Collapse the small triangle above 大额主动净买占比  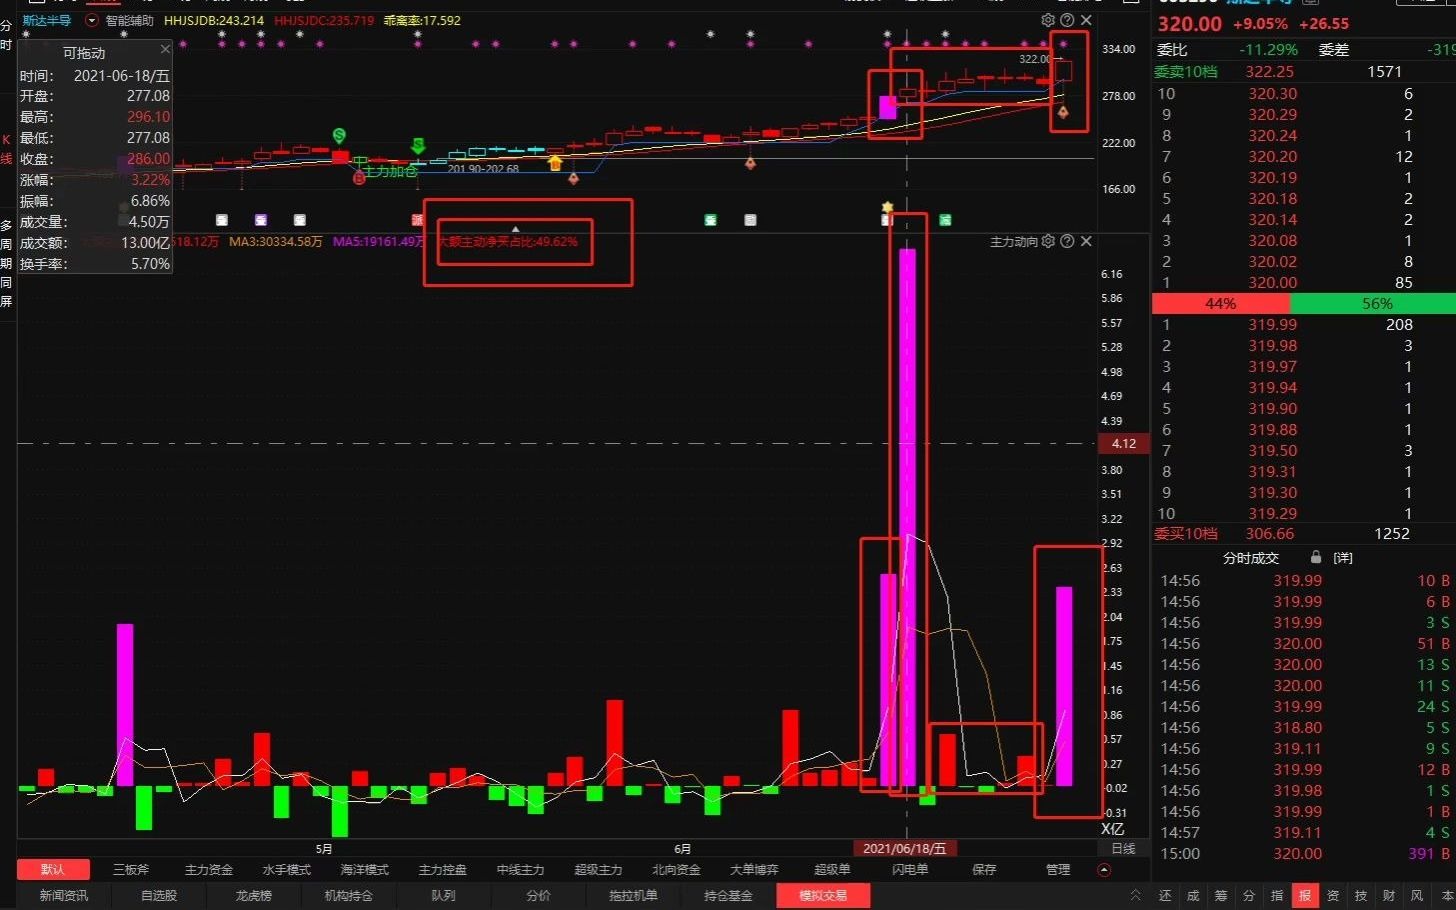pyautogui.click(x=516, y=229)
